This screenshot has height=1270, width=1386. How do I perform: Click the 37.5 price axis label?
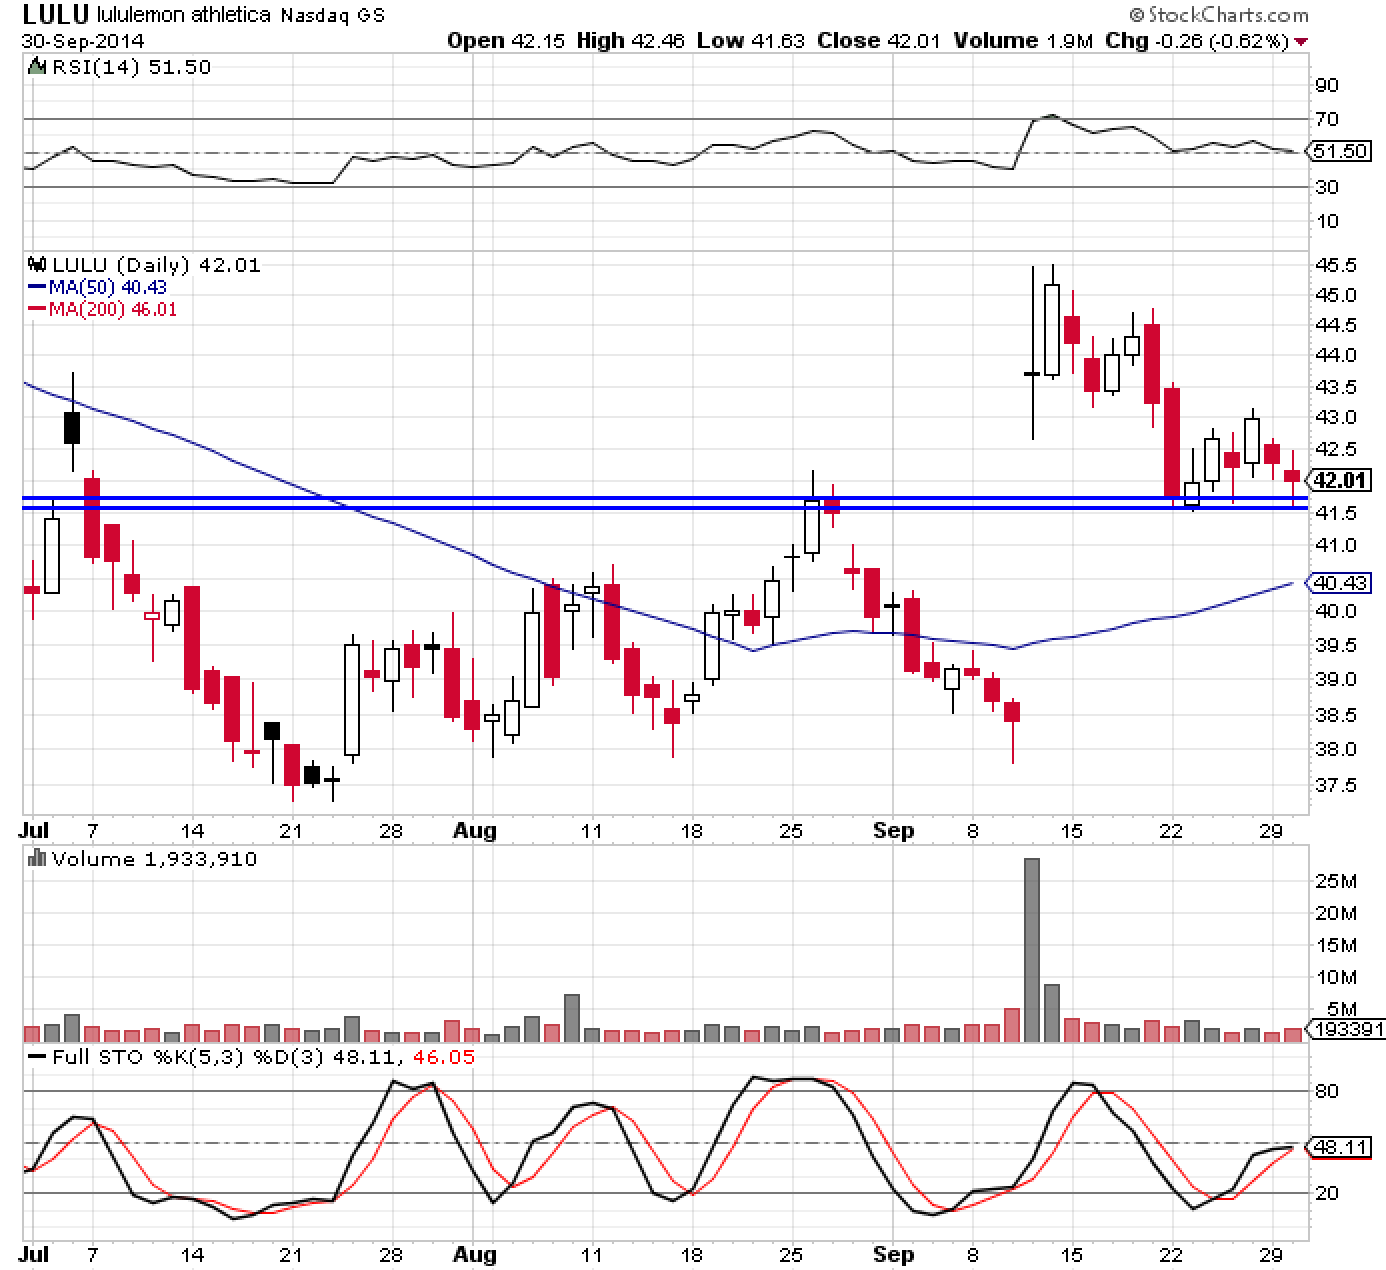tap(1336, 785)
